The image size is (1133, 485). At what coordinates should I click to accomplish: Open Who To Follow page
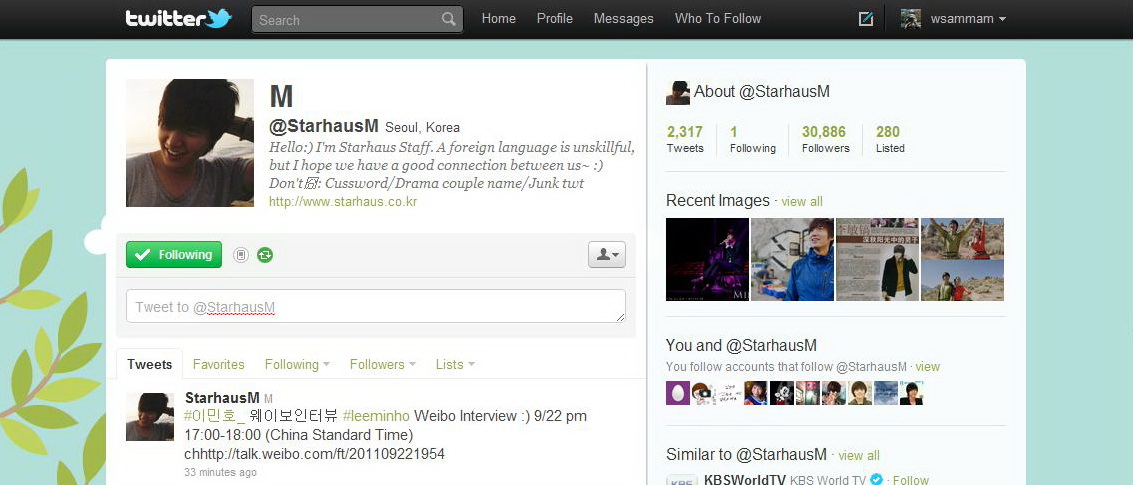(718, 19)
